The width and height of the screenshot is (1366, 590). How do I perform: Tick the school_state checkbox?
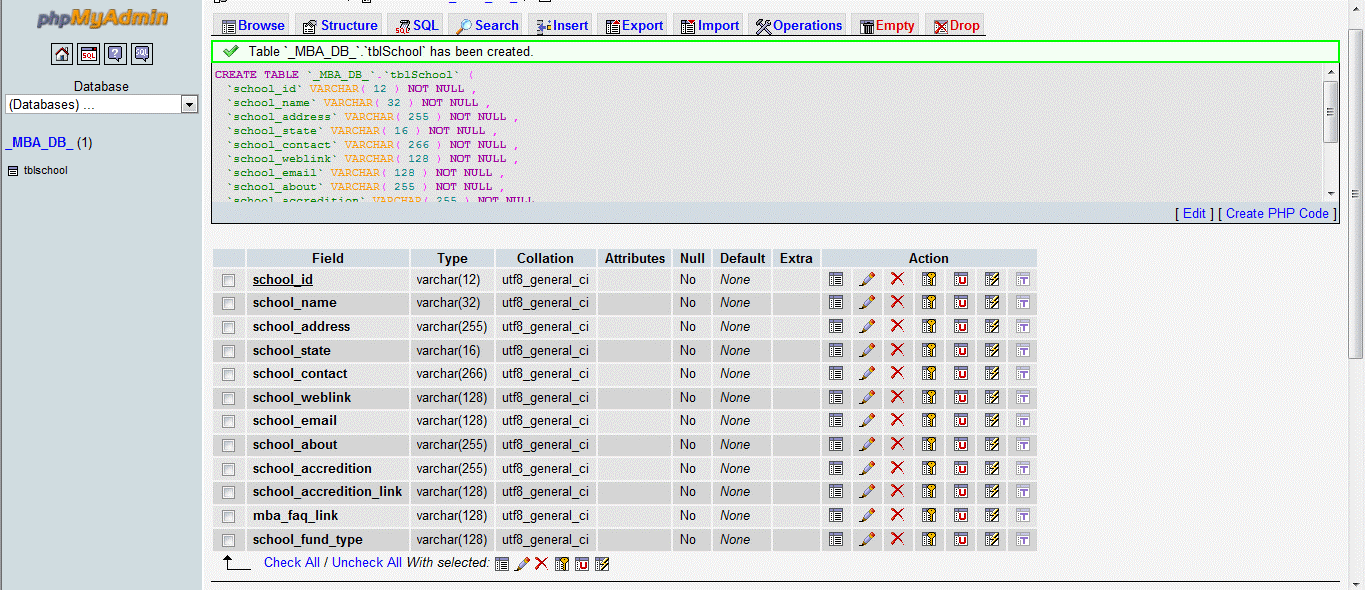pos(229,351)
